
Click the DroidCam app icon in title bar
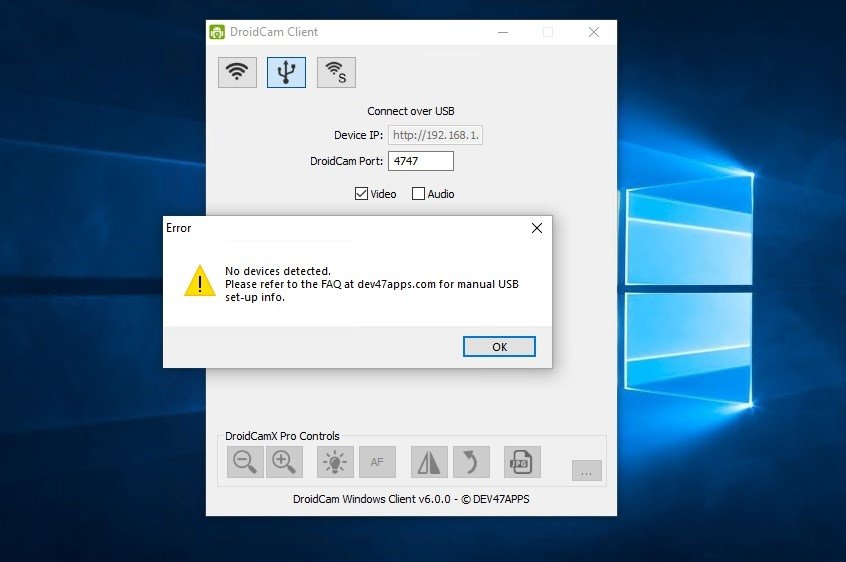[217, 32]
